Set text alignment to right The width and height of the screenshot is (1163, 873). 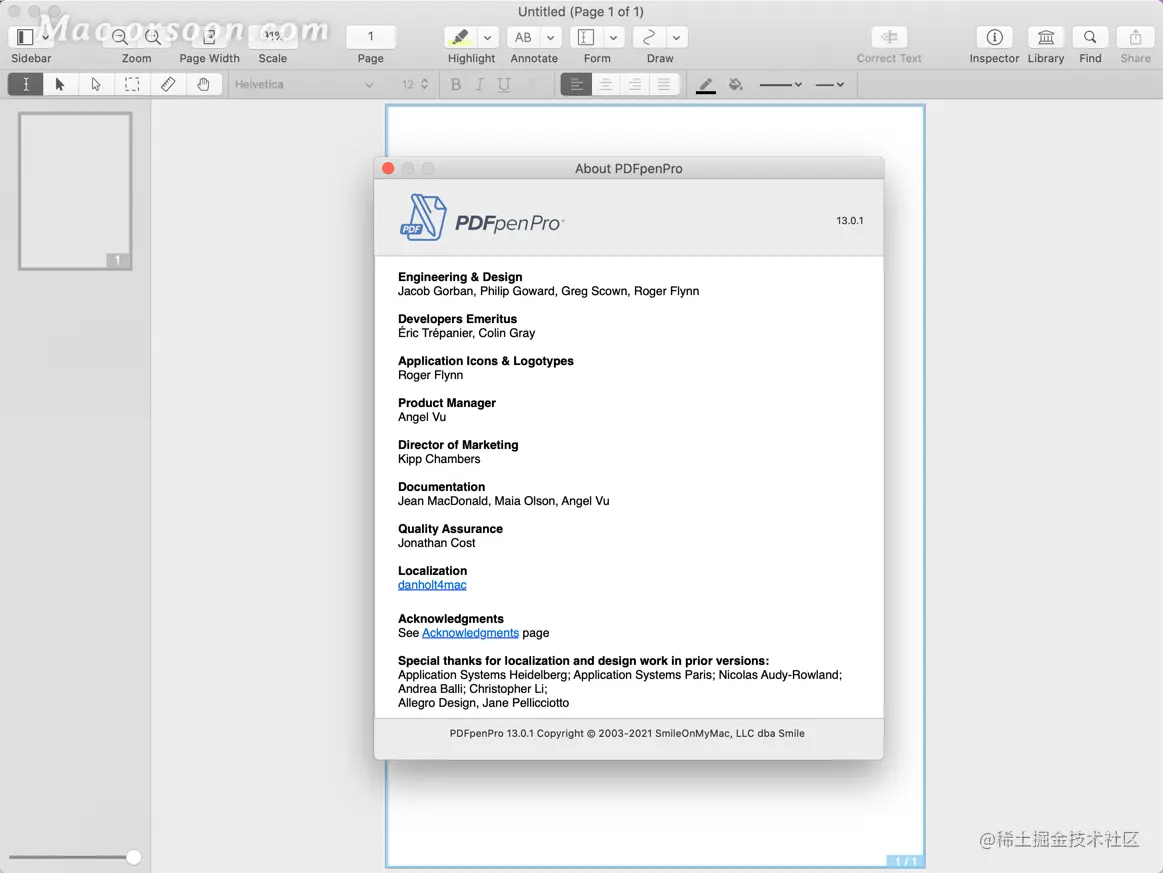click(636, 85)
